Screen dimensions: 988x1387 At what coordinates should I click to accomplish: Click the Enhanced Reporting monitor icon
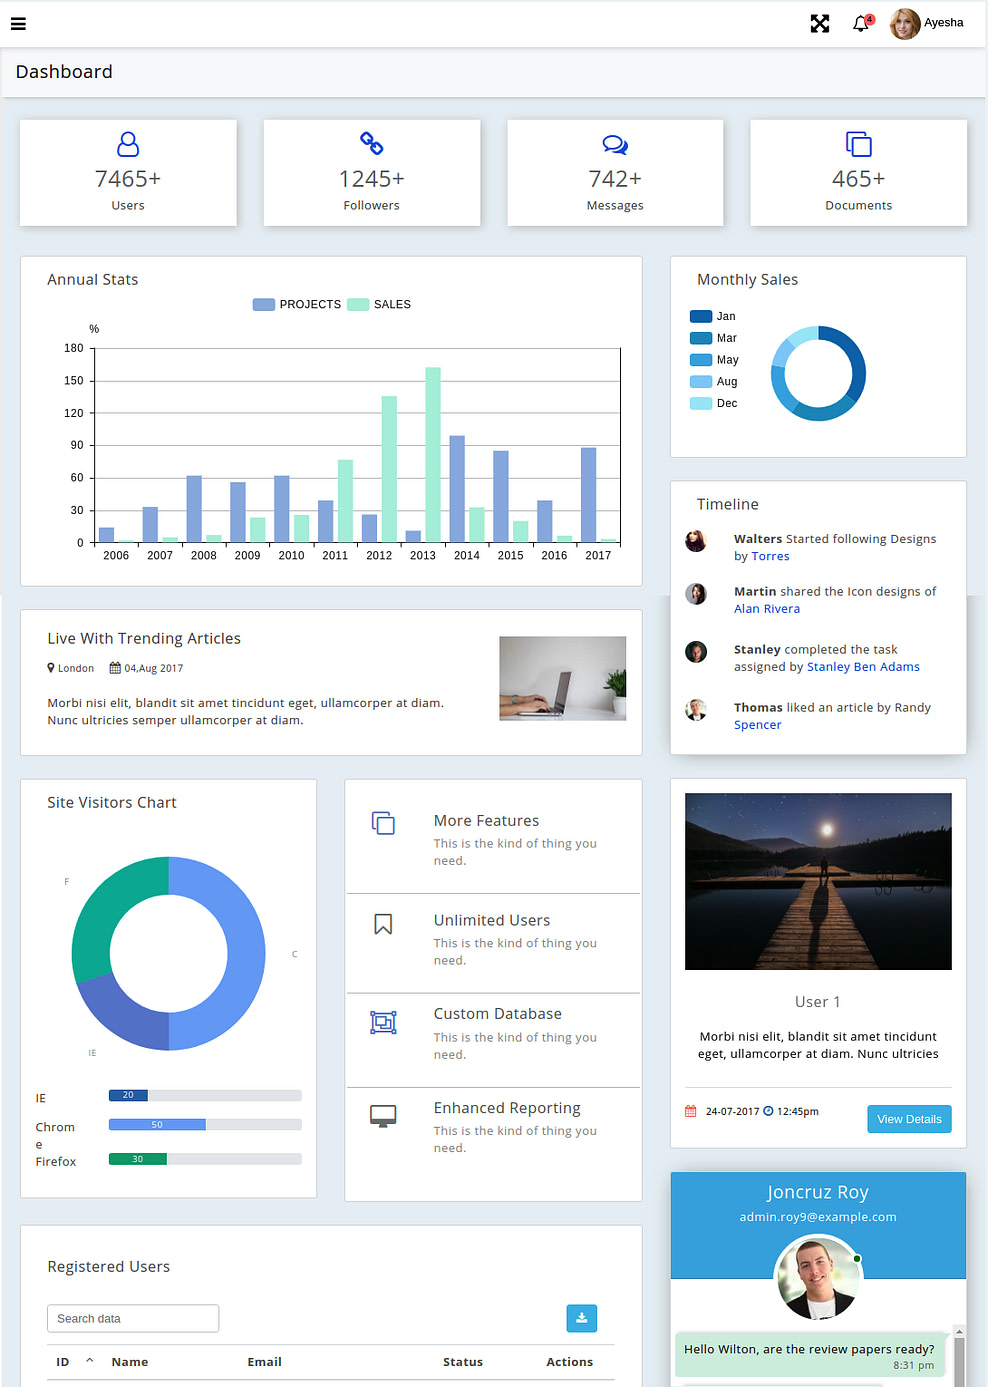(384, 1114)
